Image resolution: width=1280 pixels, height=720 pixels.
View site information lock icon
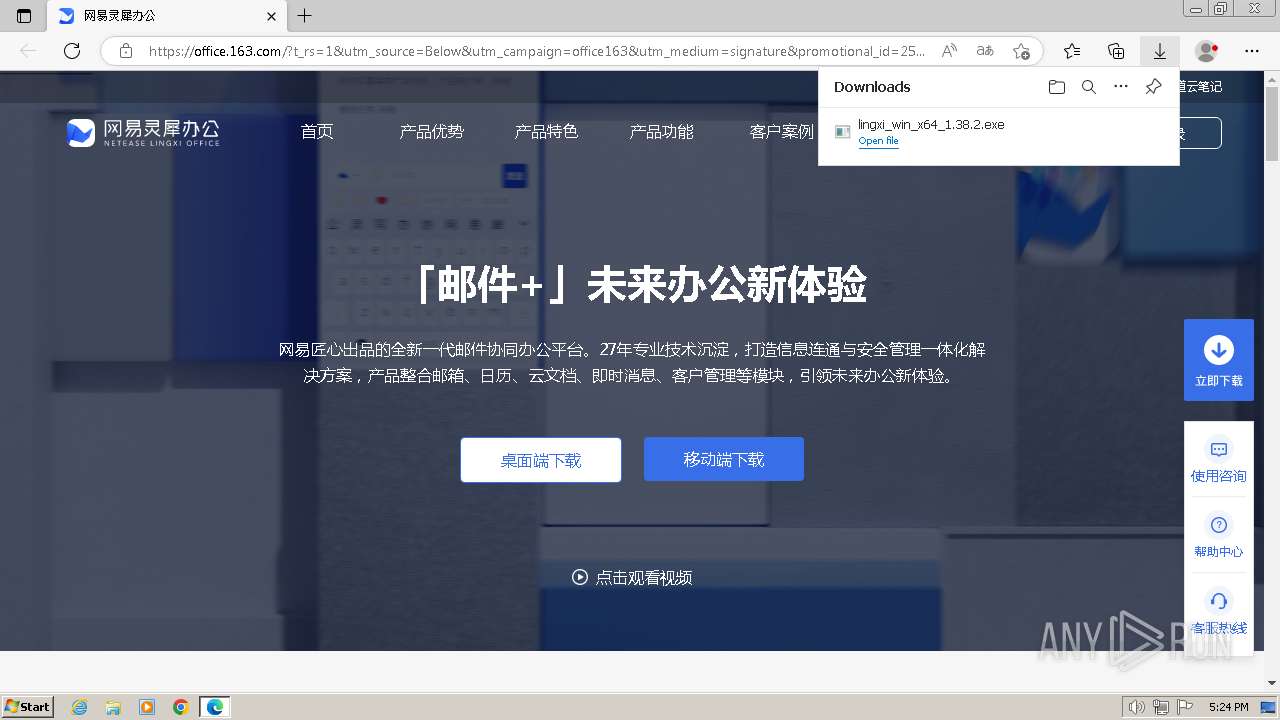(125, 51)
